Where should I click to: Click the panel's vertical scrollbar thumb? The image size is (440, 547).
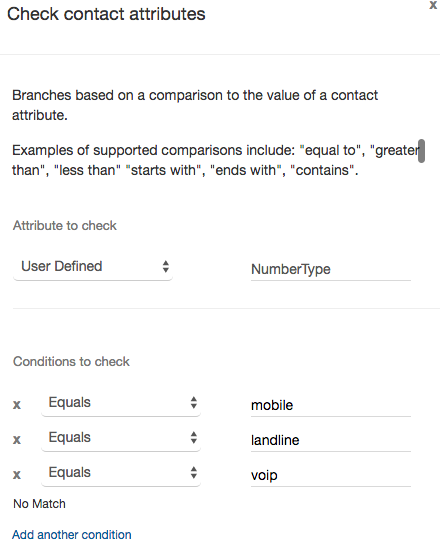(x=422, y=151)
